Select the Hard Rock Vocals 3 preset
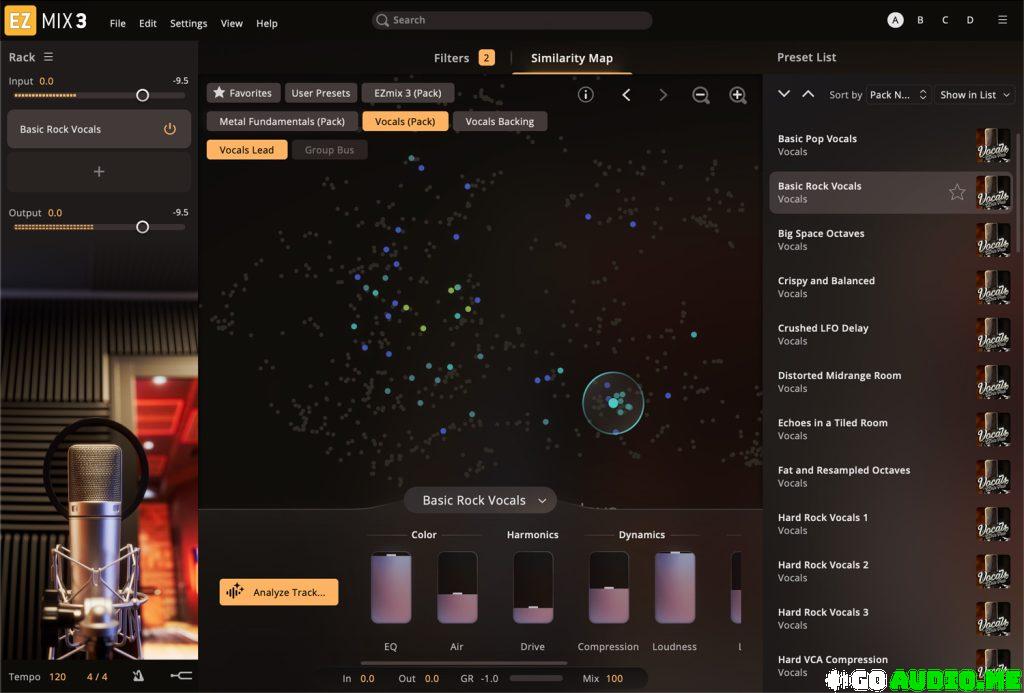The image size is (1024, 693). point(891,619)
